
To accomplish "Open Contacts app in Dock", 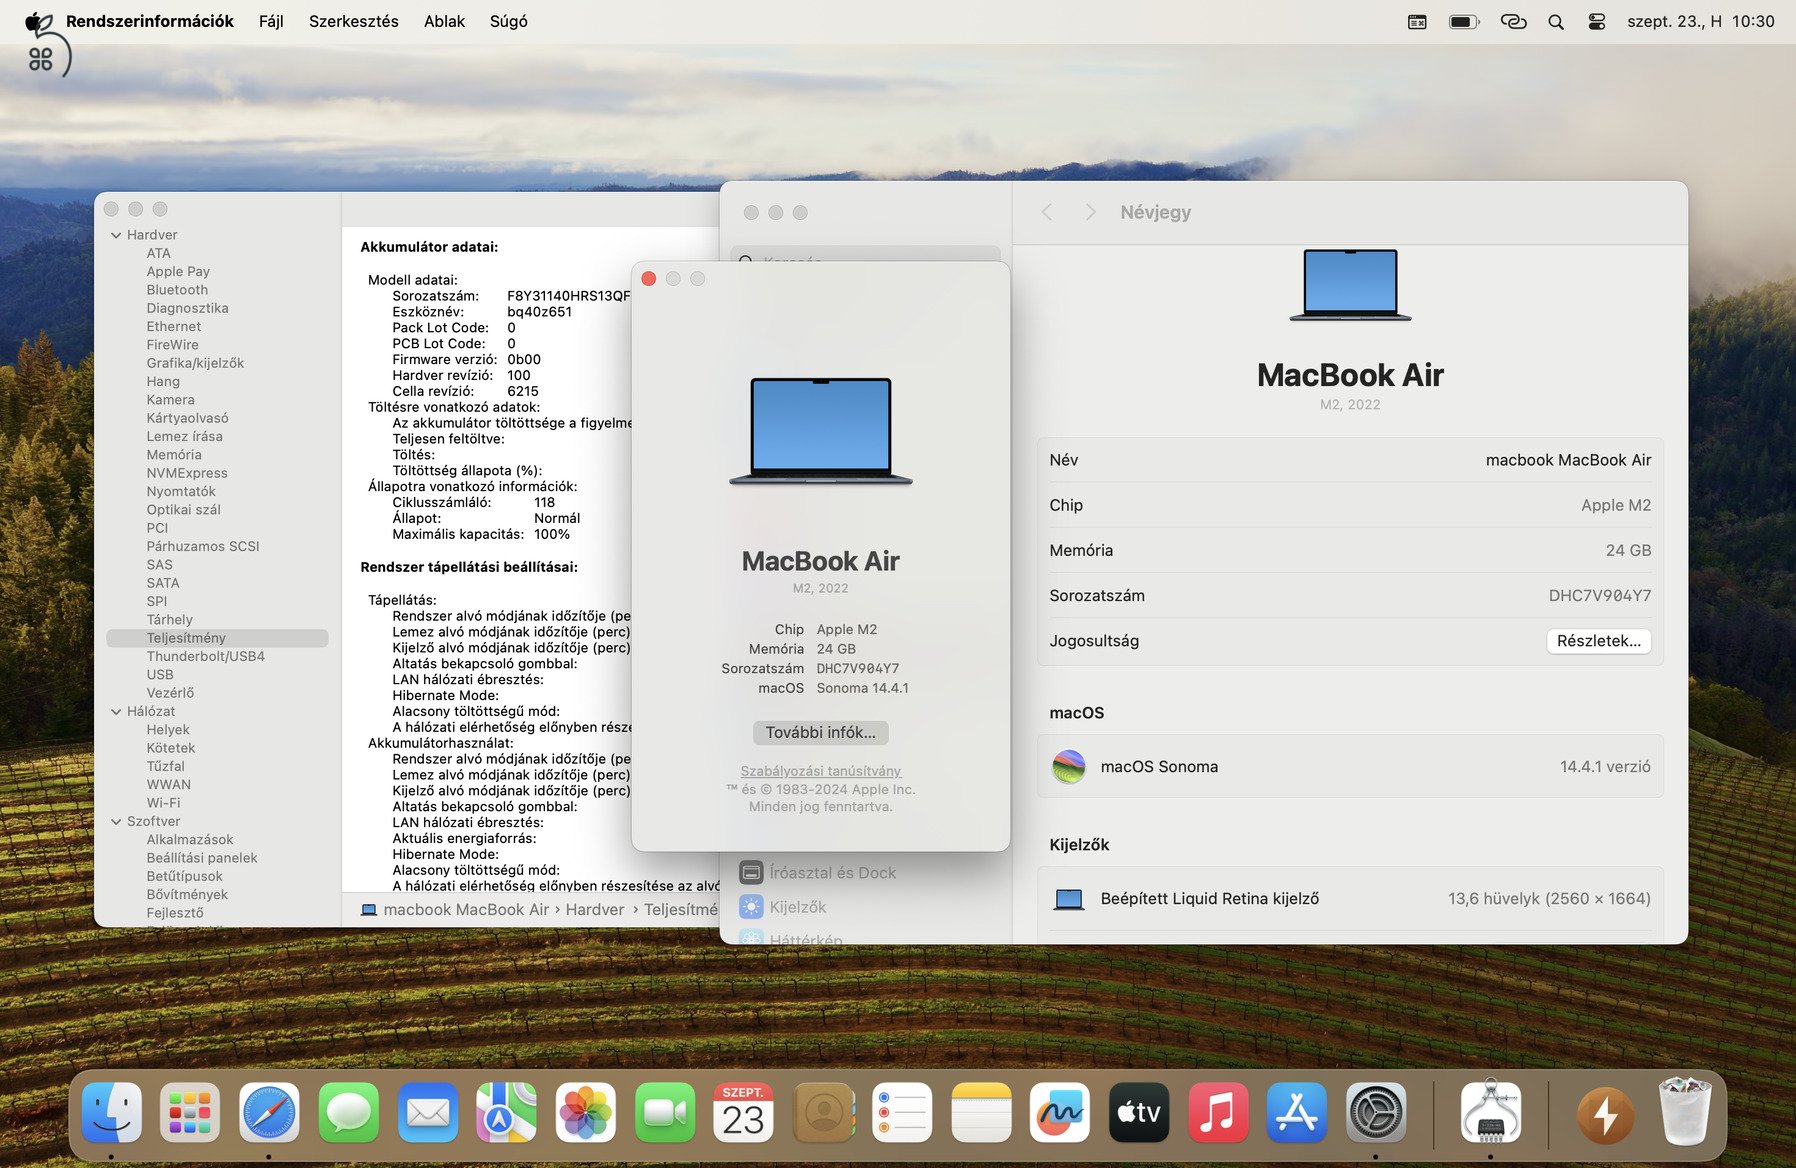I will tap(823, 1112).
